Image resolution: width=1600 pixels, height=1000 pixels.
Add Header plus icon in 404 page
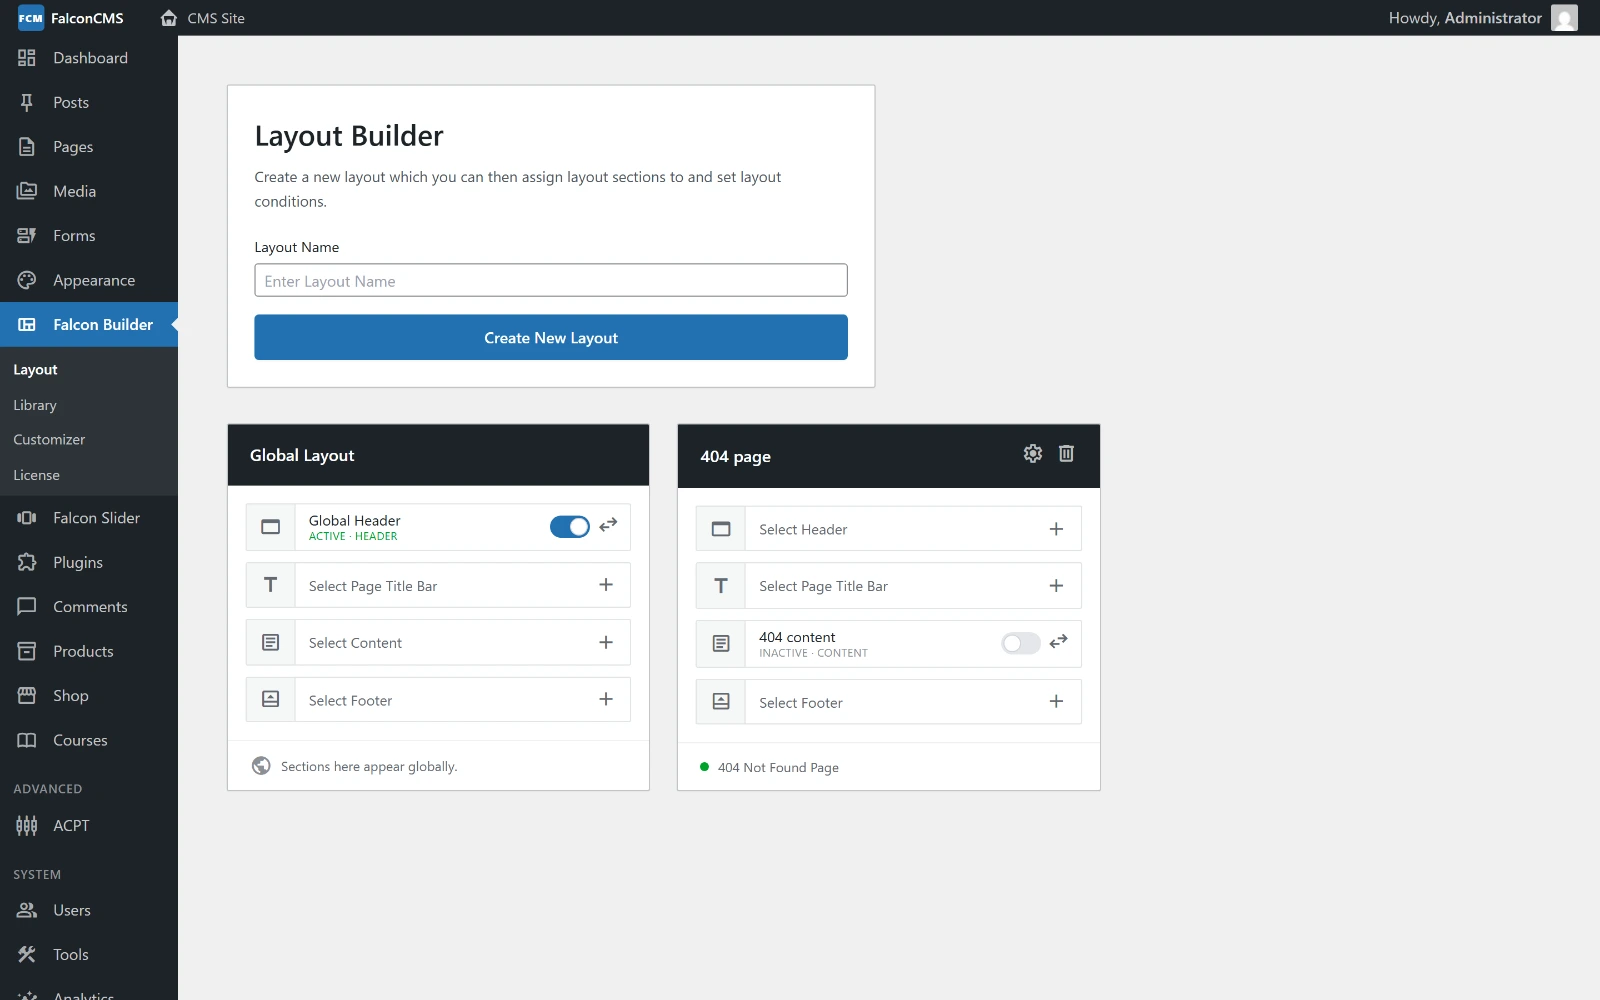coord(1056,529)
